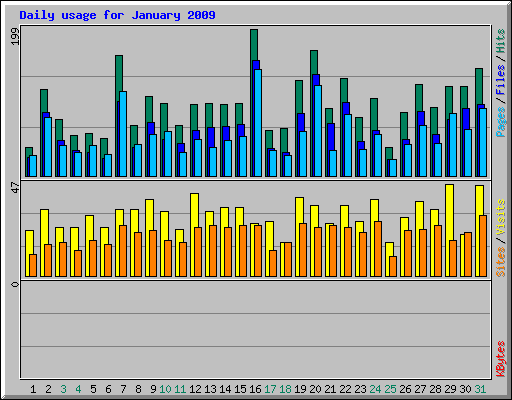Choose day '13' axis label
Screen dimensions: 512x400
pos(210,389)
